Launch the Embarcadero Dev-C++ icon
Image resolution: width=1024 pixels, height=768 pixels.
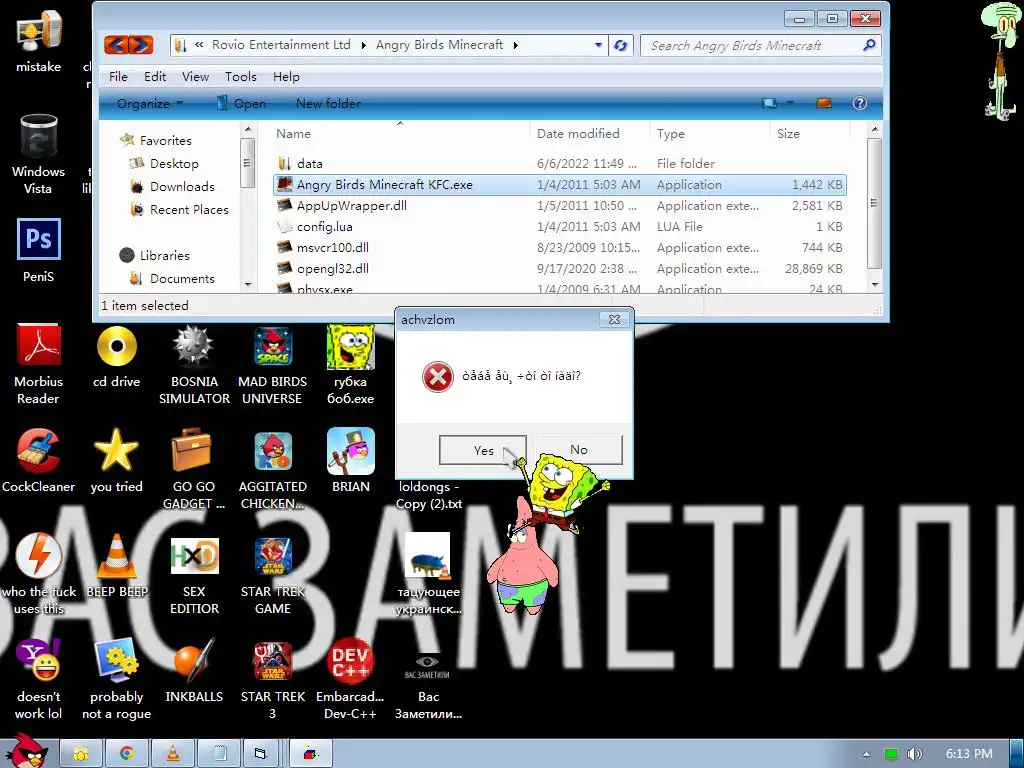click(x=351, y=679)
